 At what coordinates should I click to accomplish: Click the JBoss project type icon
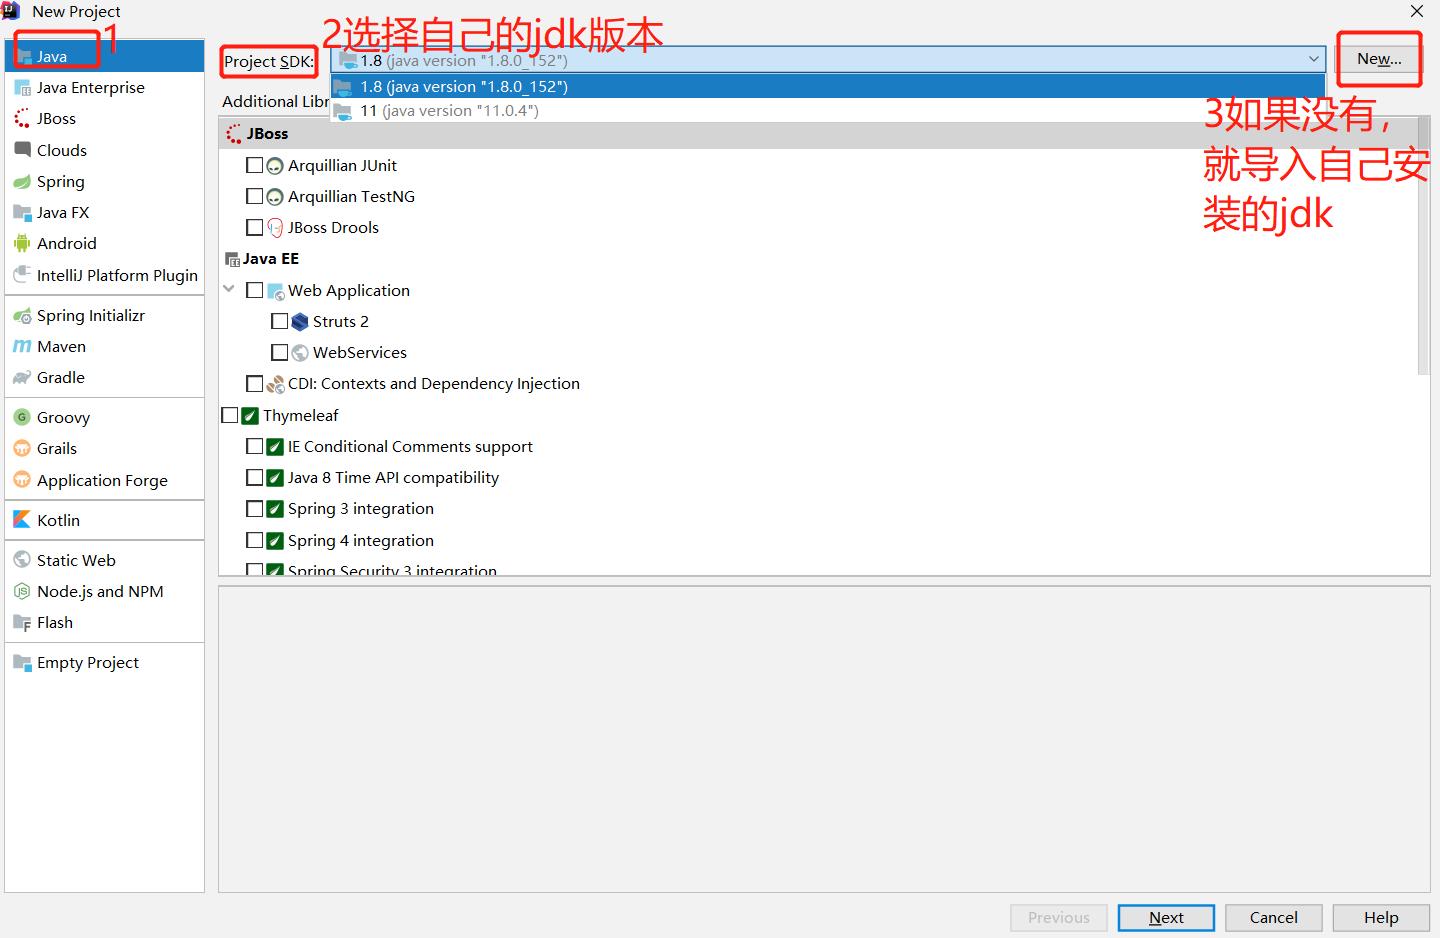[22, 119]
